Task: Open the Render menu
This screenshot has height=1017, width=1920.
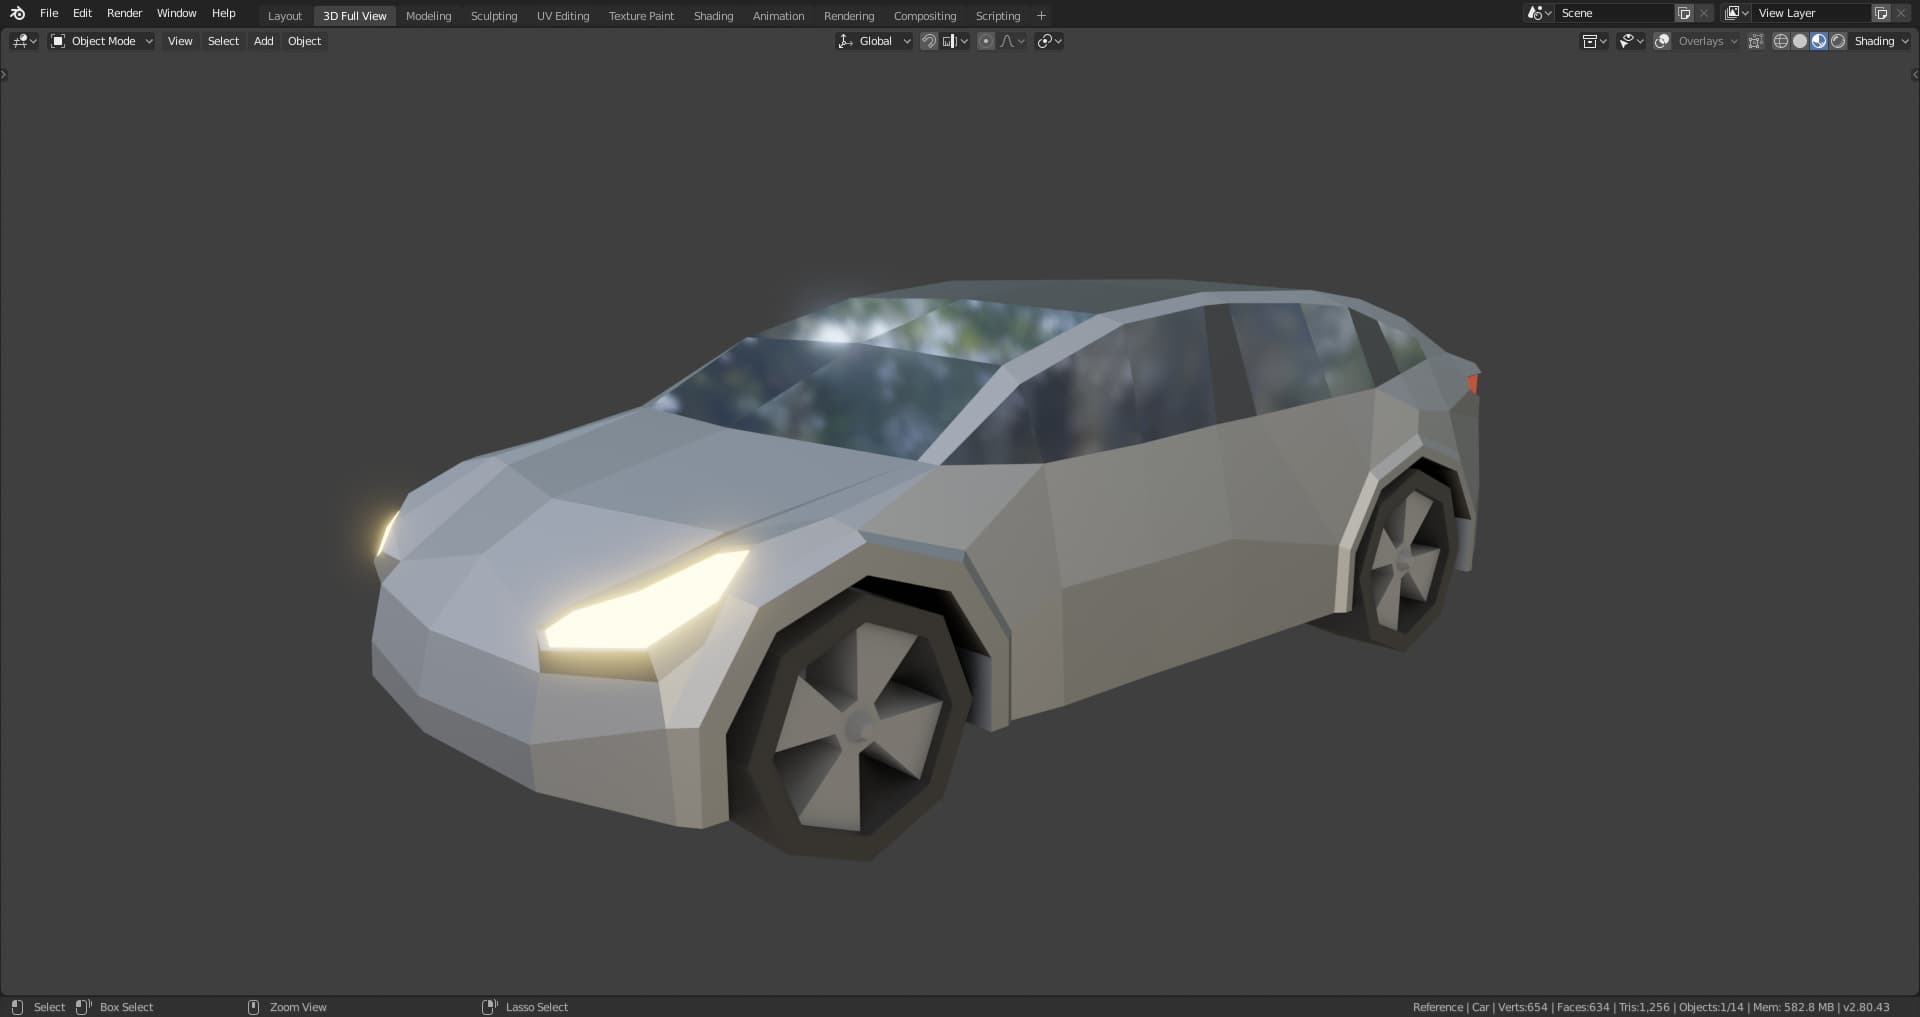Action: [125, 13]
